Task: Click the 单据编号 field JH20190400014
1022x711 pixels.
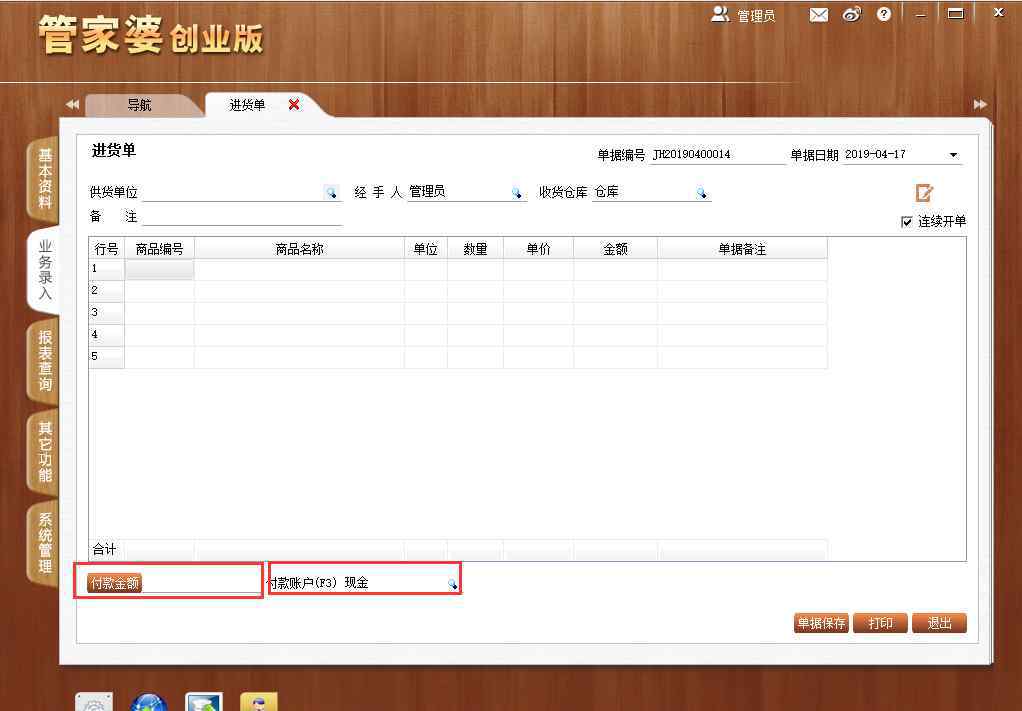Action: click(717, 155)
